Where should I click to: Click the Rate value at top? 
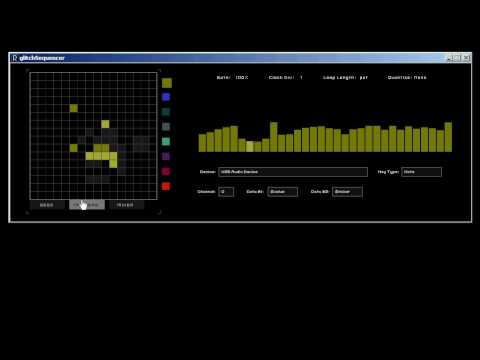[242, 77]
